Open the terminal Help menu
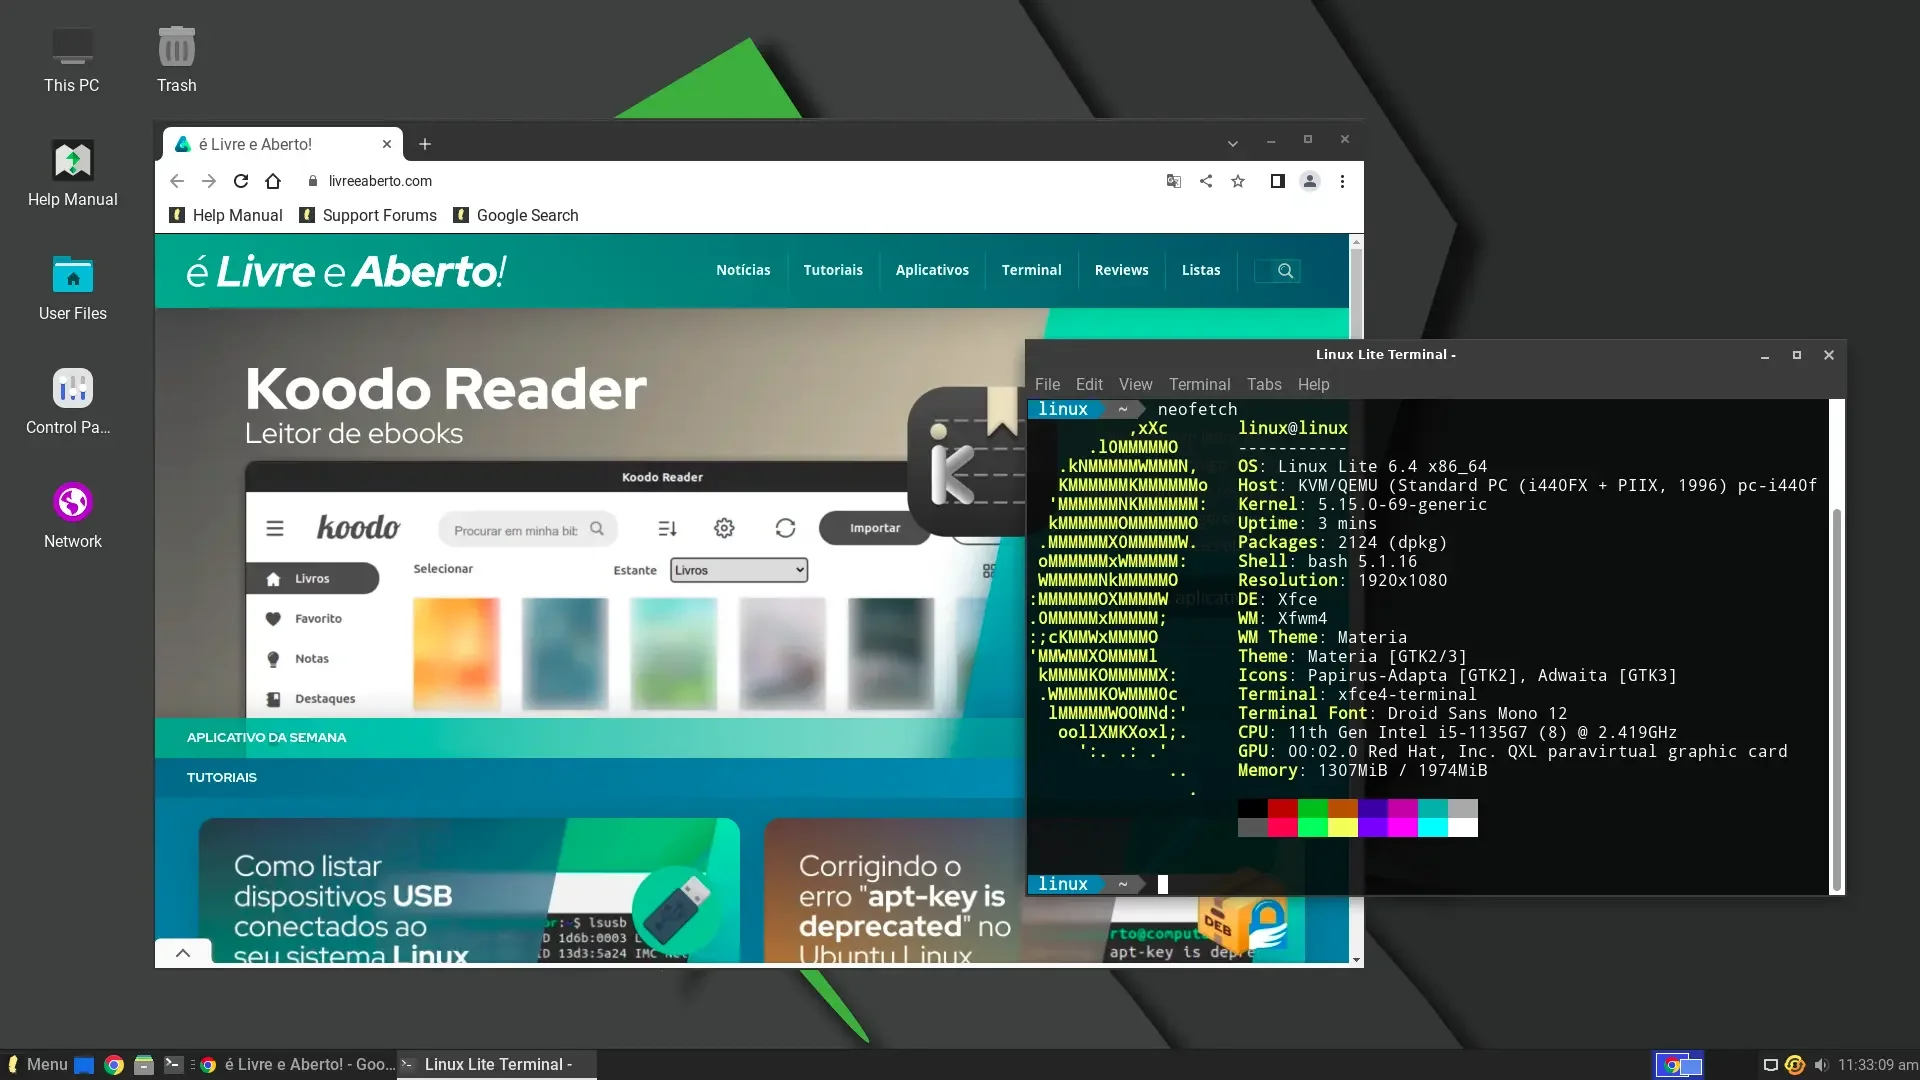The image size is (1920, 1080). 1313,384
